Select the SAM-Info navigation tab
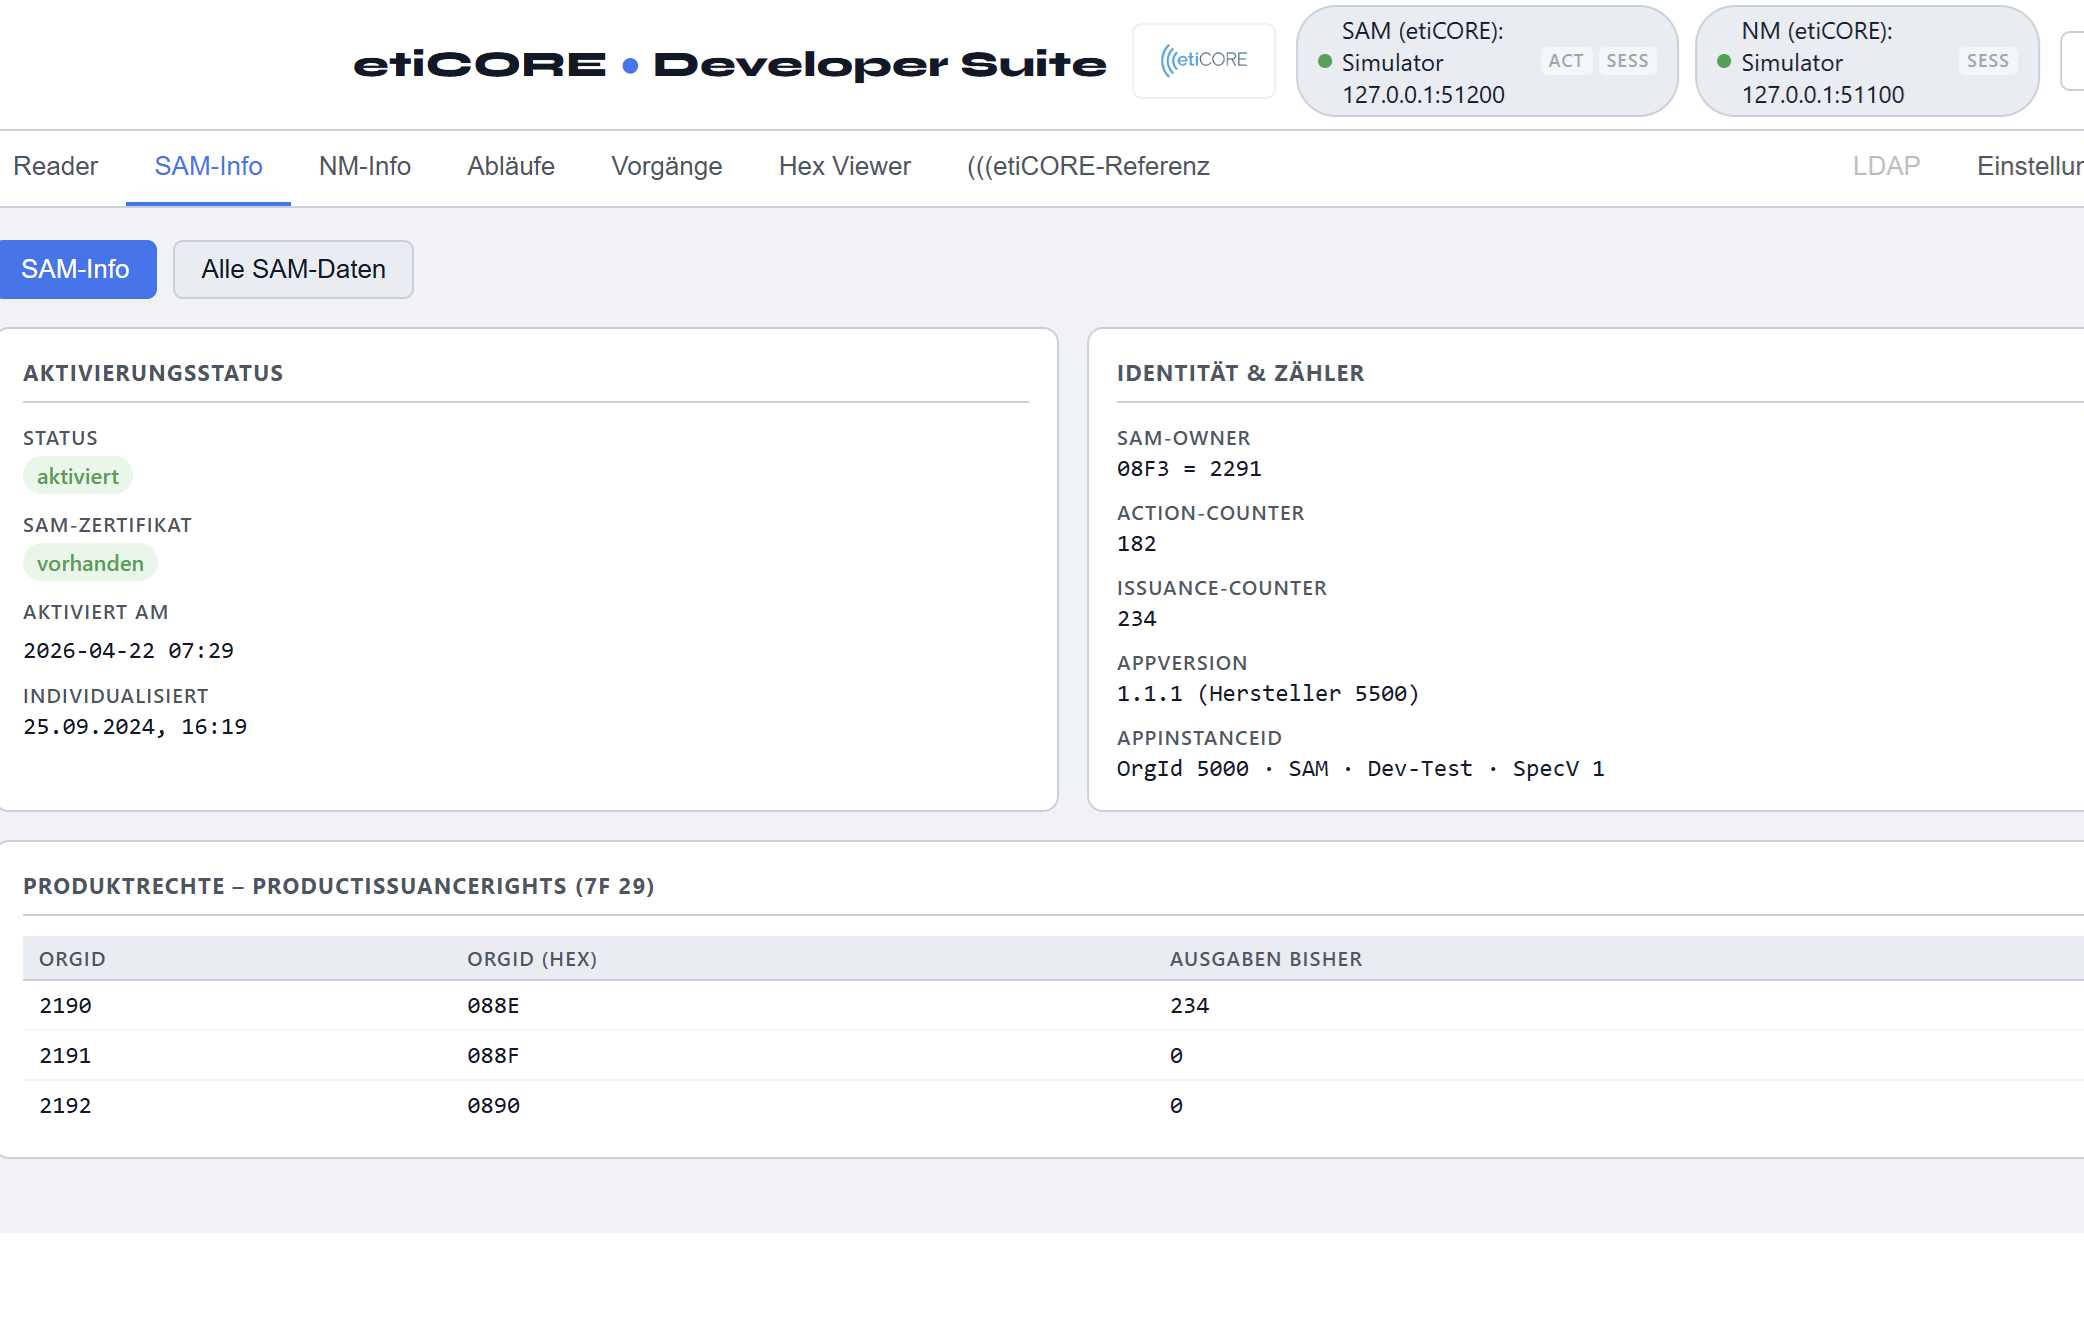This screenshot has width=2084, height=1340. pos(208,166)
